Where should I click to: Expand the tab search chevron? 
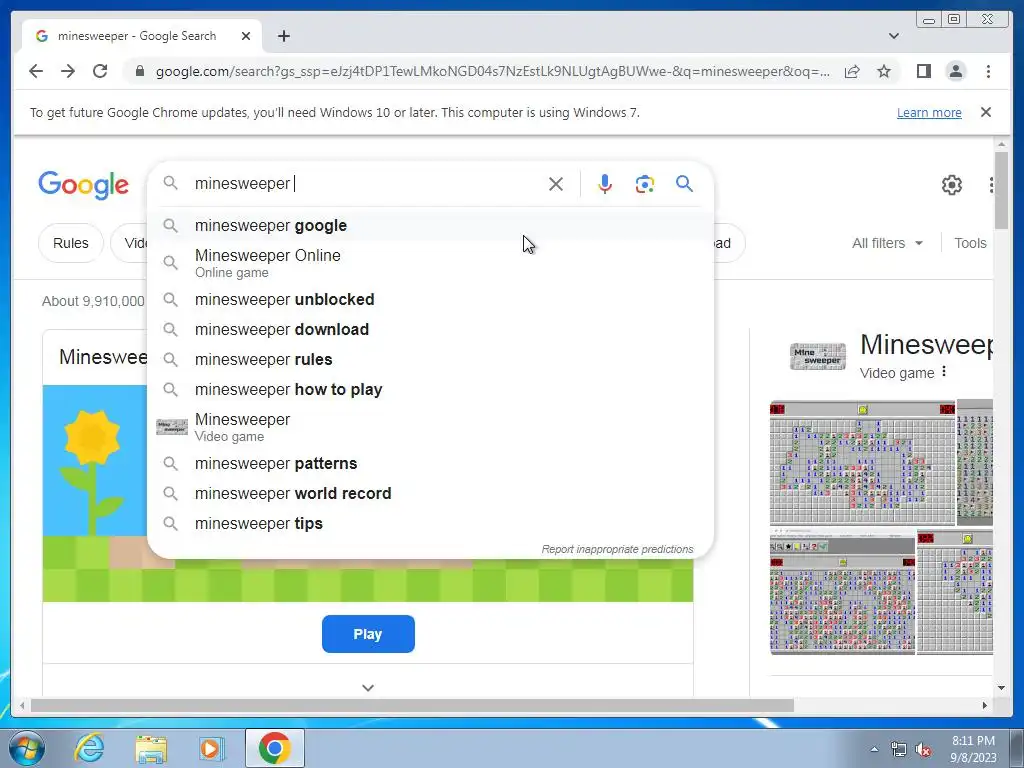(894, 36)
